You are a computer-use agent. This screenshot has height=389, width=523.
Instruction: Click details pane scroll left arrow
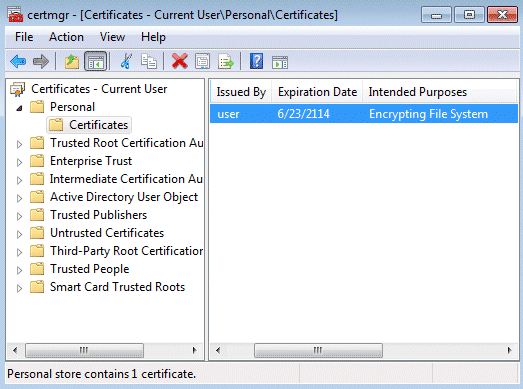tap(218, 350)
